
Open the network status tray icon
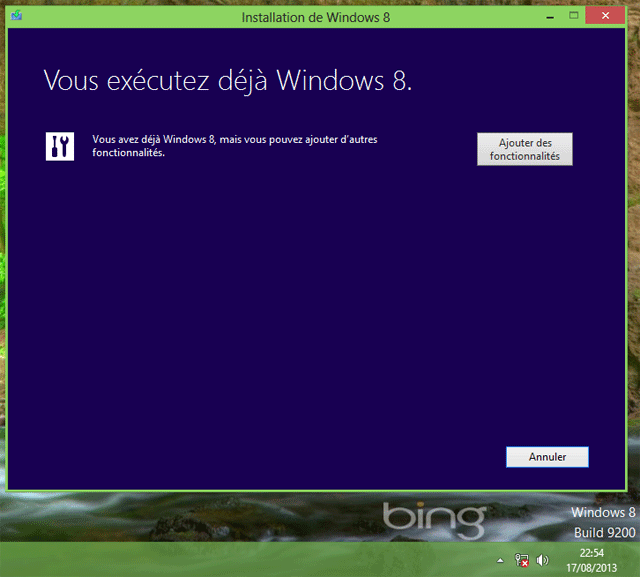(x=521, y=560)
